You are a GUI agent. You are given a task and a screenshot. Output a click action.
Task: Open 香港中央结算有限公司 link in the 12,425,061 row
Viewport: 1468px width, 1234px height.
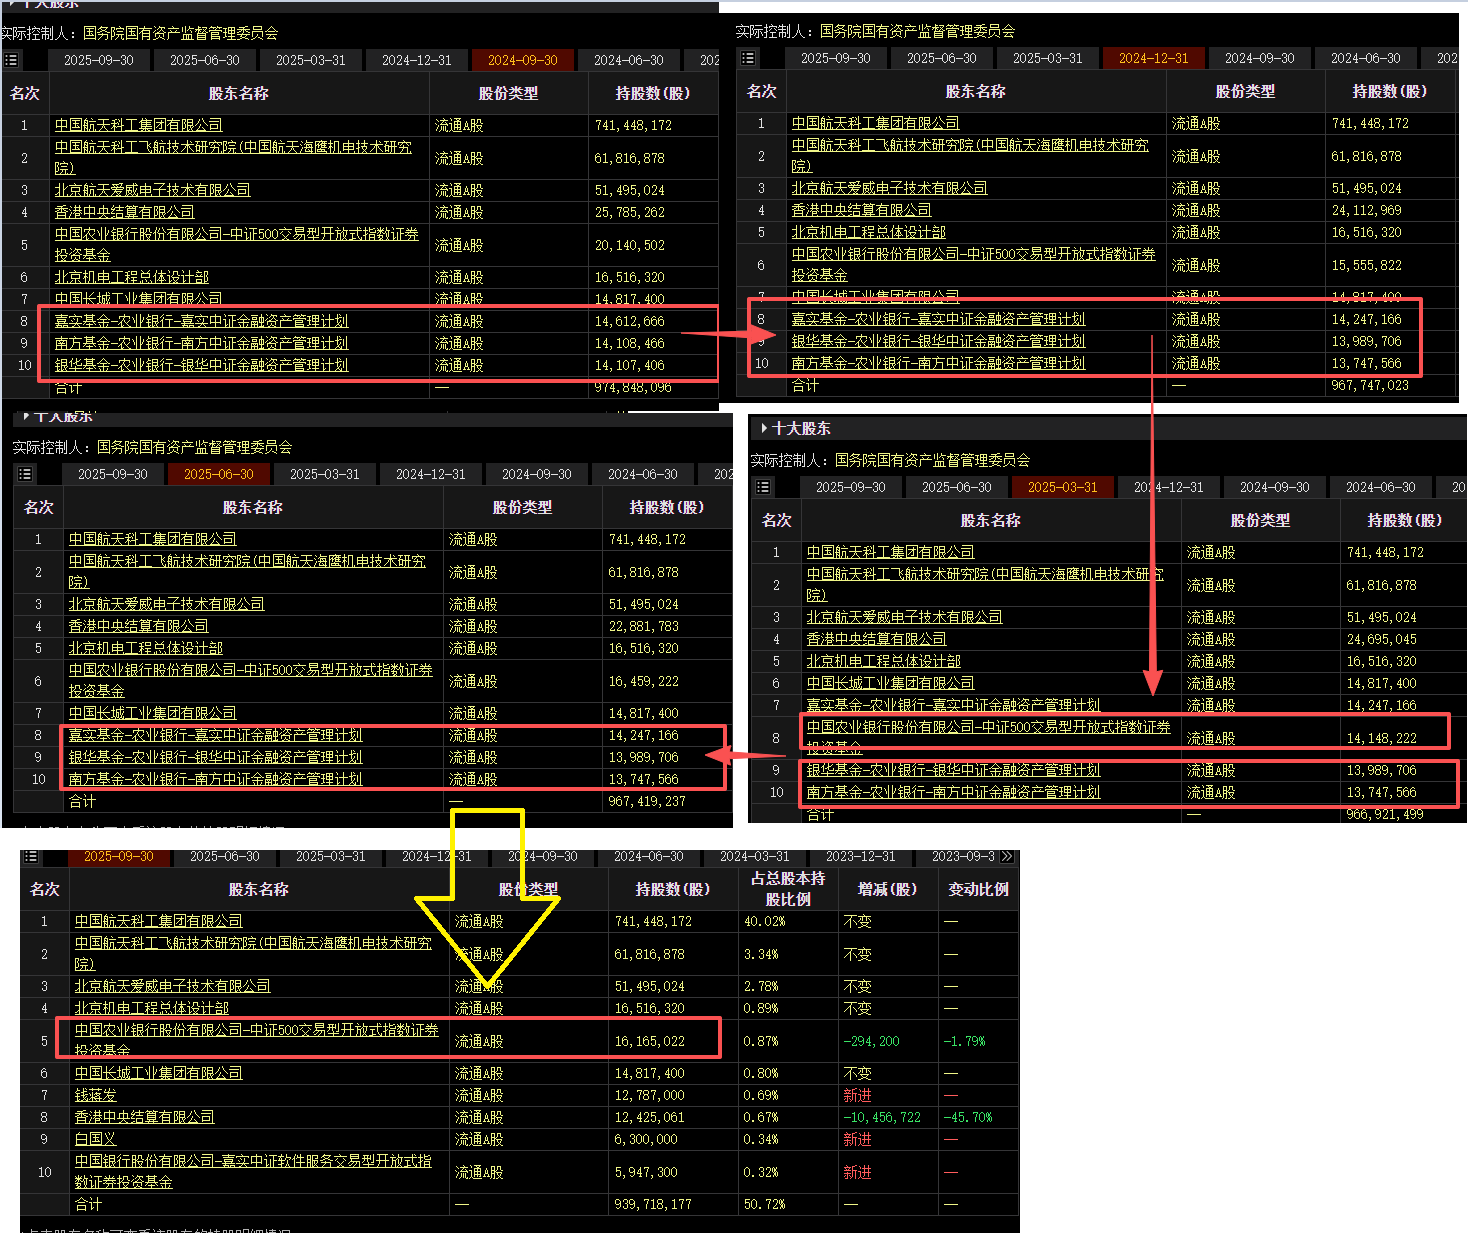point(144,1117)
